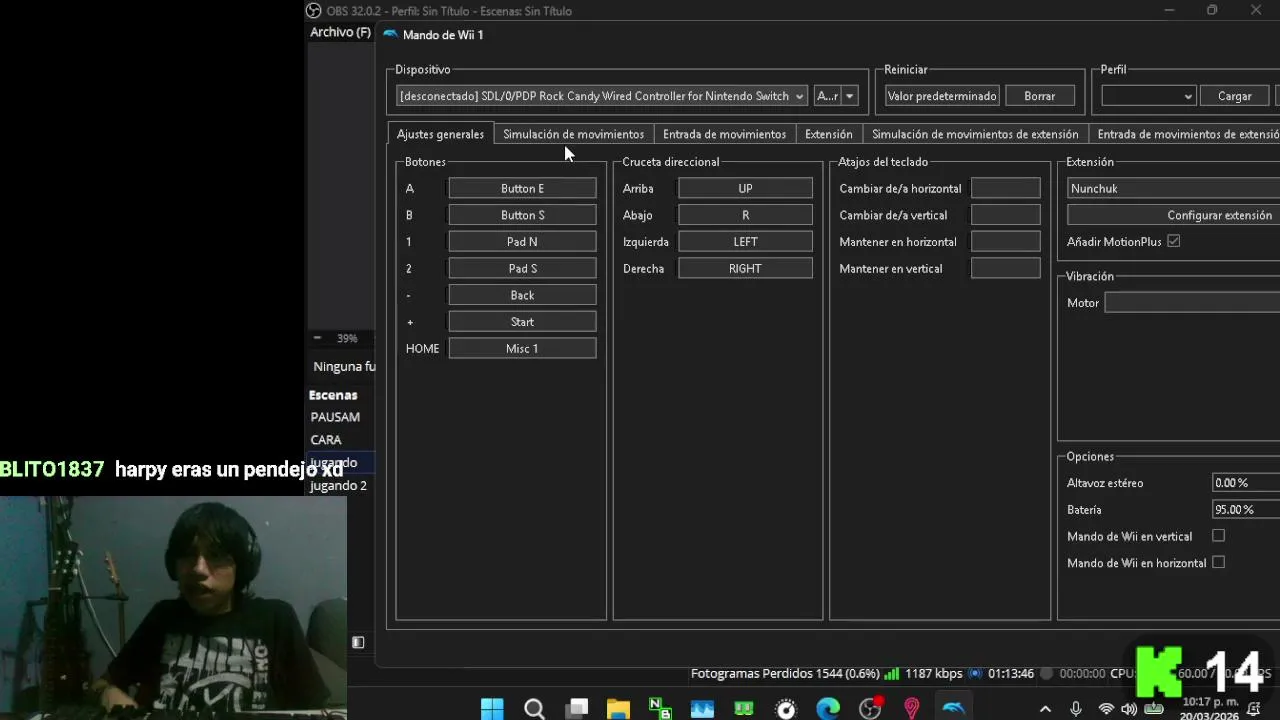The width and height of the screenshot is (1280, 720).
Task: Remap Arriba direction mapped to UP
Action: coord(745,188)
